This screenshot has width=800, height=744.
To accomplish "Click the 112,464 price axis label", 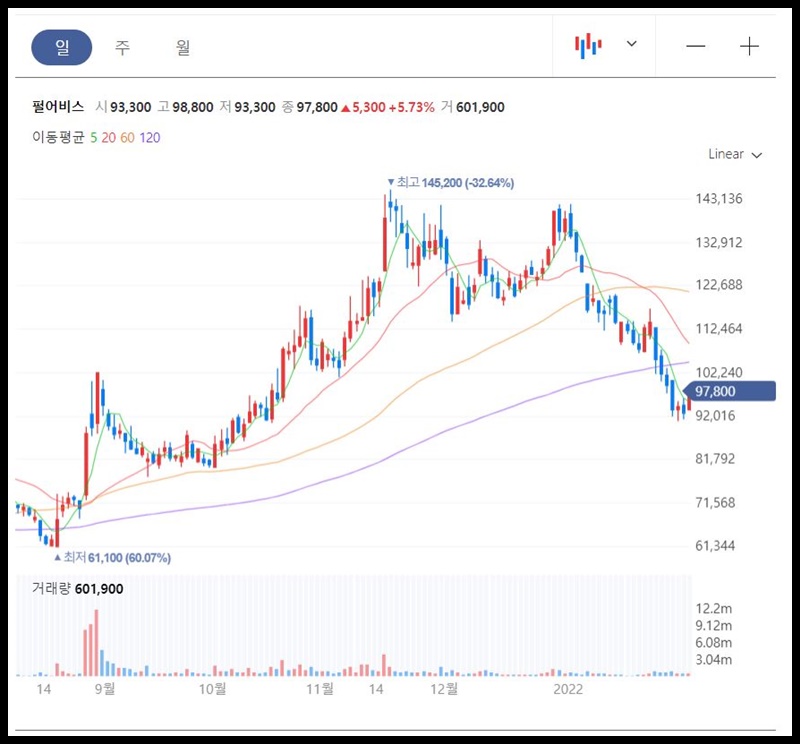I will [x=719, y=328].
